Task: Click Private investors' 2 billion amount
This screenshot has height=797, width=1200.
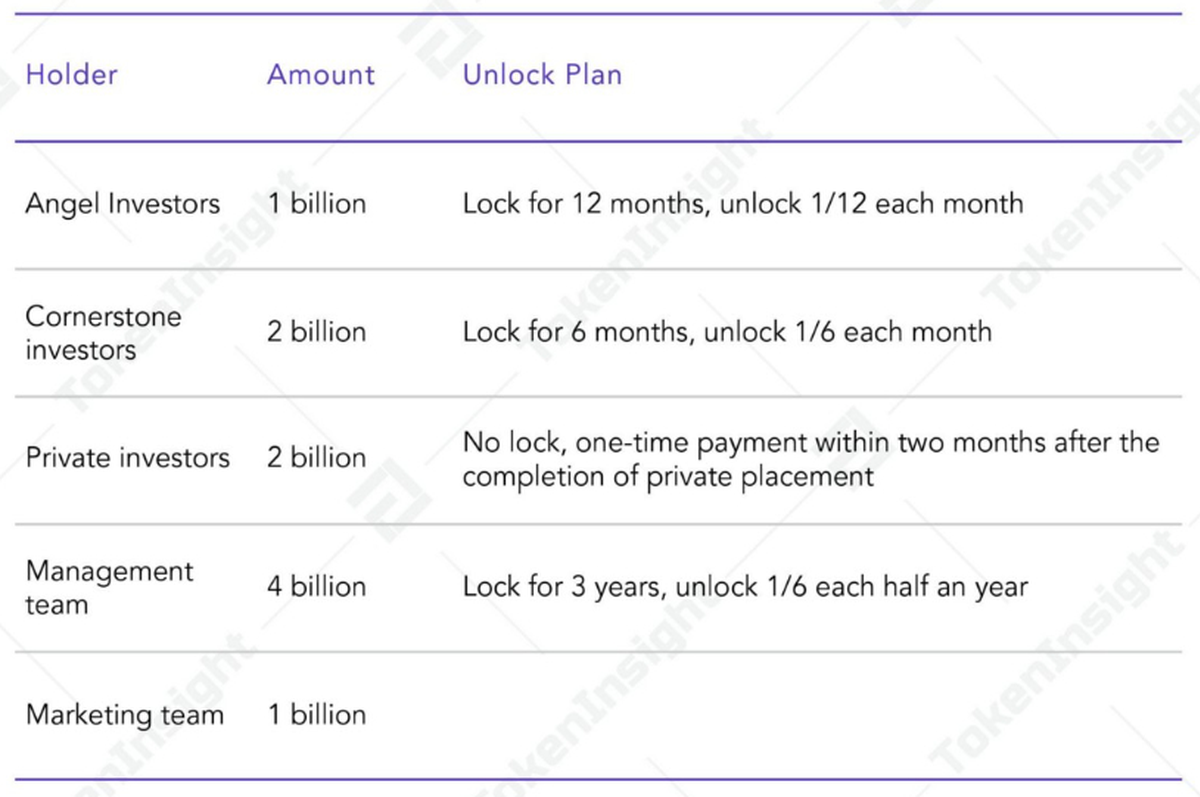Action: tap(316, 458)
